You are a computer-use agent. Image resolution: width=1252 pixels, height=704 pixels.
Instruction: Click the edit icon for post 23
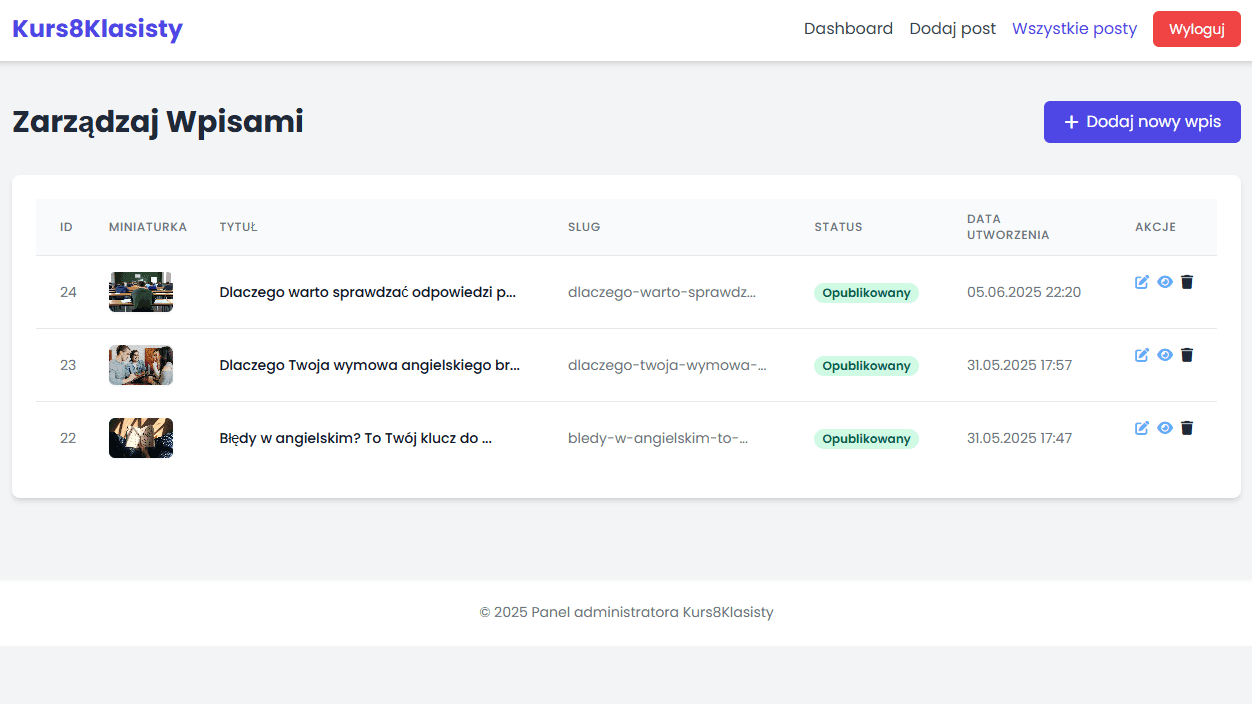pos(1142,355)
